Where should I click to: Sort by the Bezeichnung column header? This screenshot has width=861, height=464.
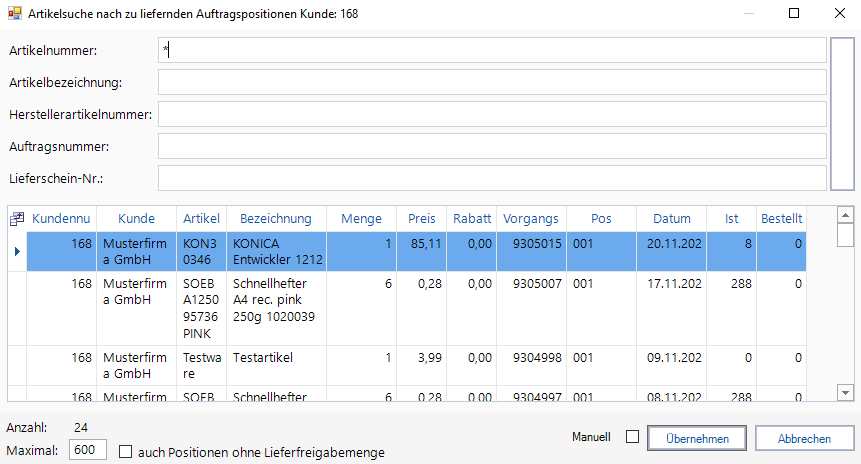[276, 219]
